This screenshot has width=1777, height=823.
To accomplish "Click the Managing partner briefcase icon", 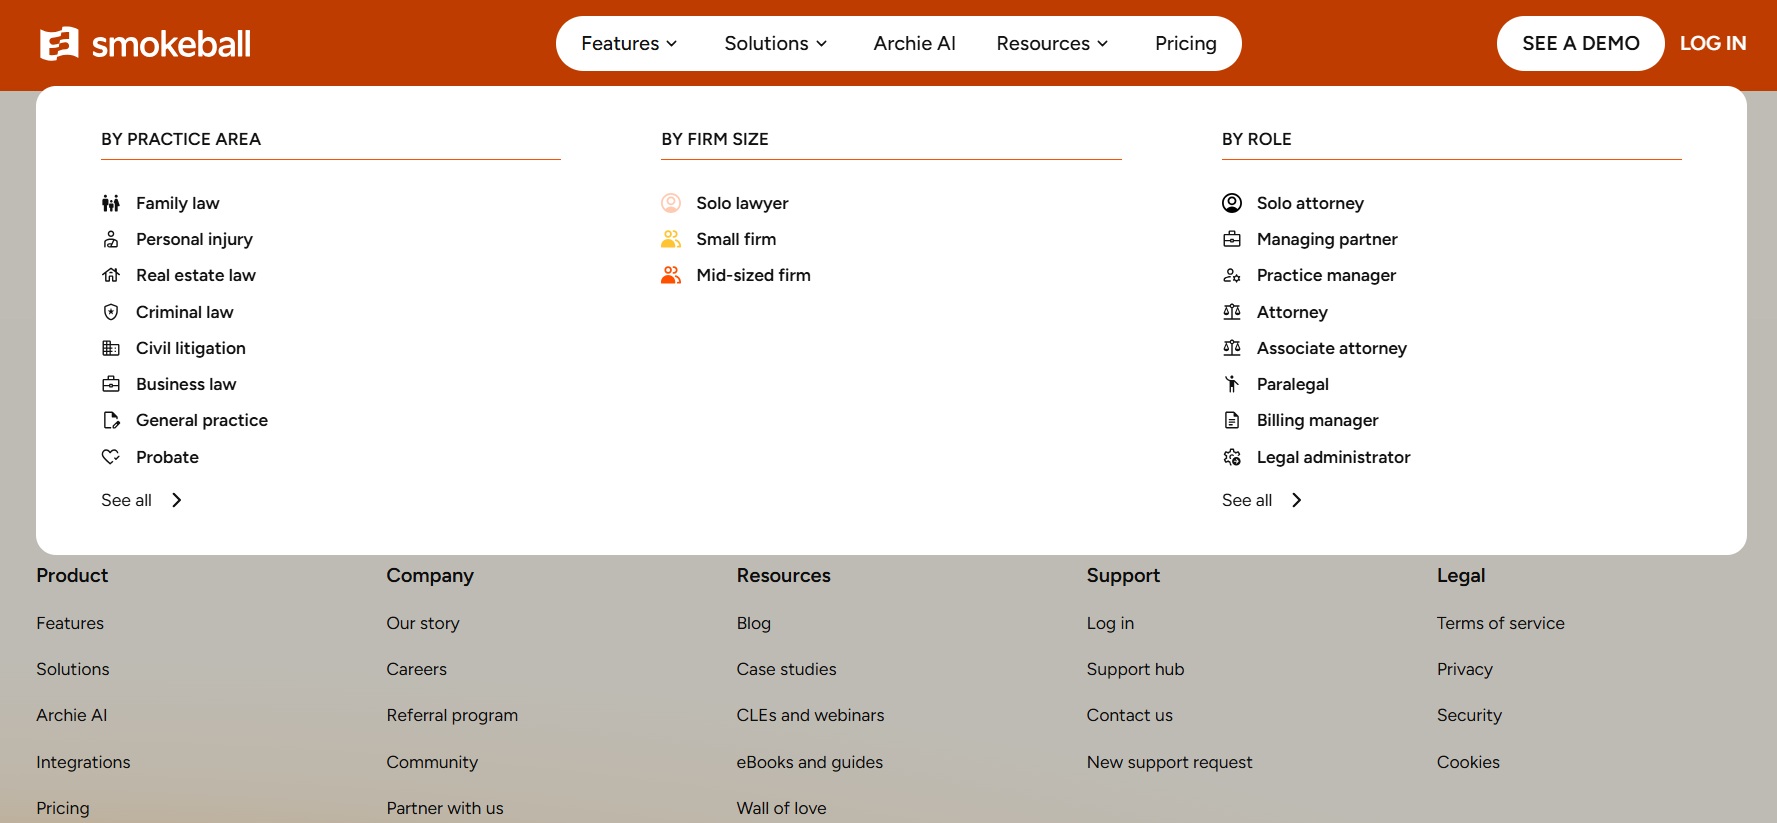I will [1232, 239].
